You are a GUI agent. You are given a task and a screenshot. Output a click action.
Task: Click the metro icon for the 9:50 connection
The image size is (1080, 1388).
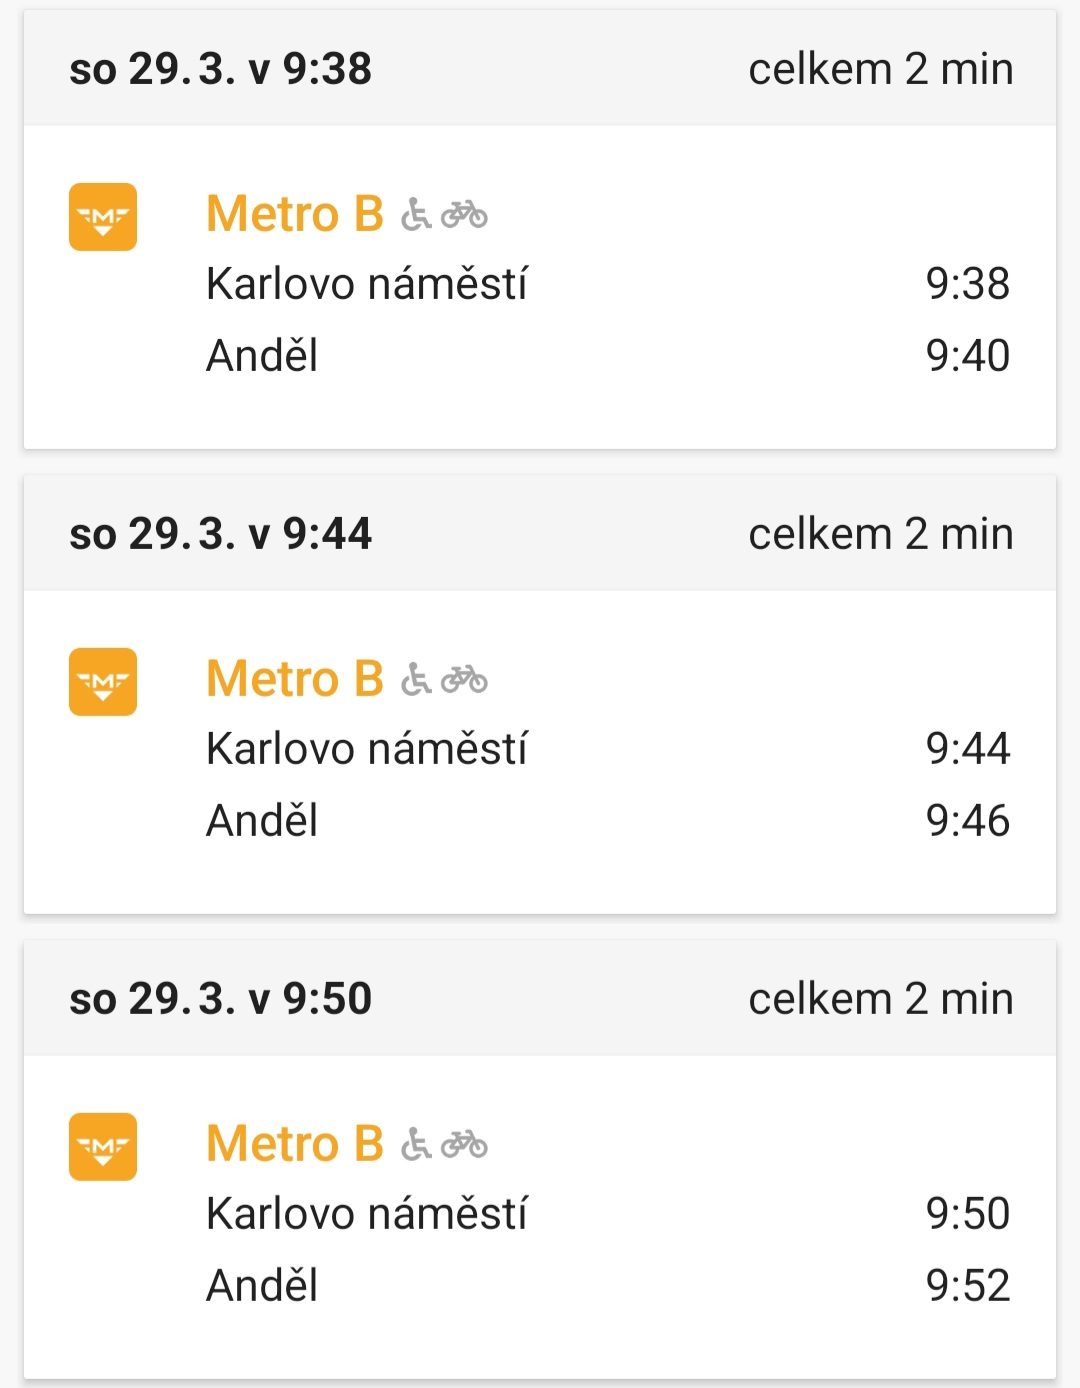coord(103,1147)
